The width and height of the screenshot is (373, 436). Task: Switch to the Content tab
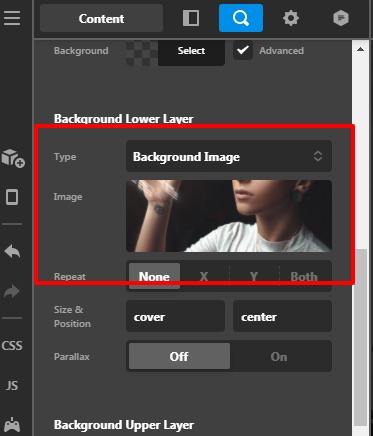[101, 18]
